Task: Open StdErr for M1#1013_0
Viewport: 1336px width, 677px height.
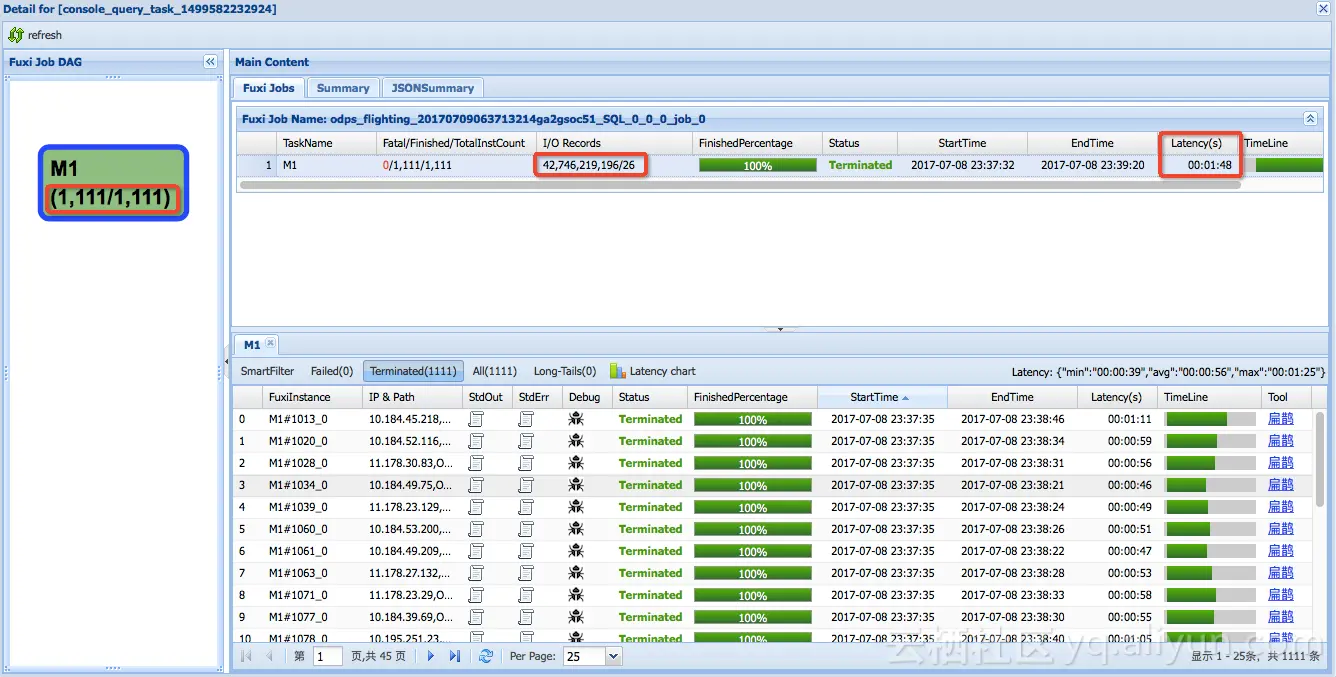Action: (x=526, y=419)
